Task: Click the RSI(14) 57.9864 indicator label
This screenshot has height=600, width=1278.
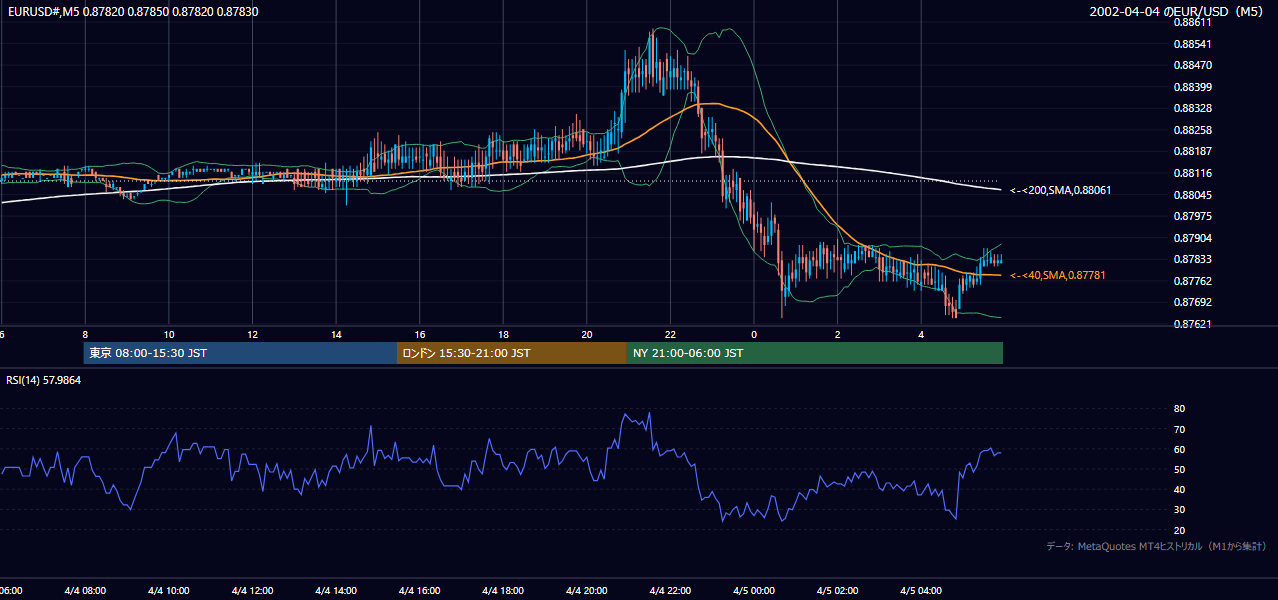Action: click(x=43, y=380)
